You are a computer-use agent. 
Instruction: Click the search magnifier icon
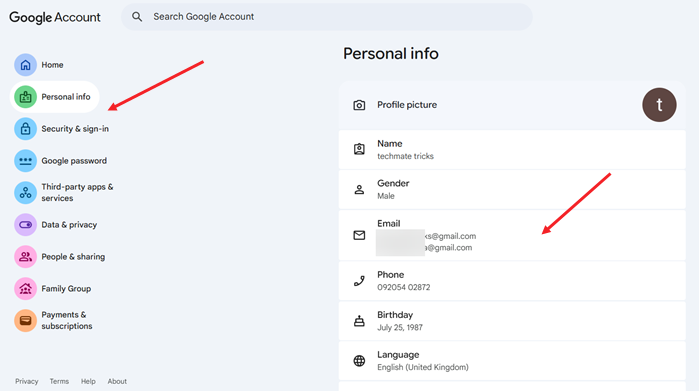(x=137, y=17)
